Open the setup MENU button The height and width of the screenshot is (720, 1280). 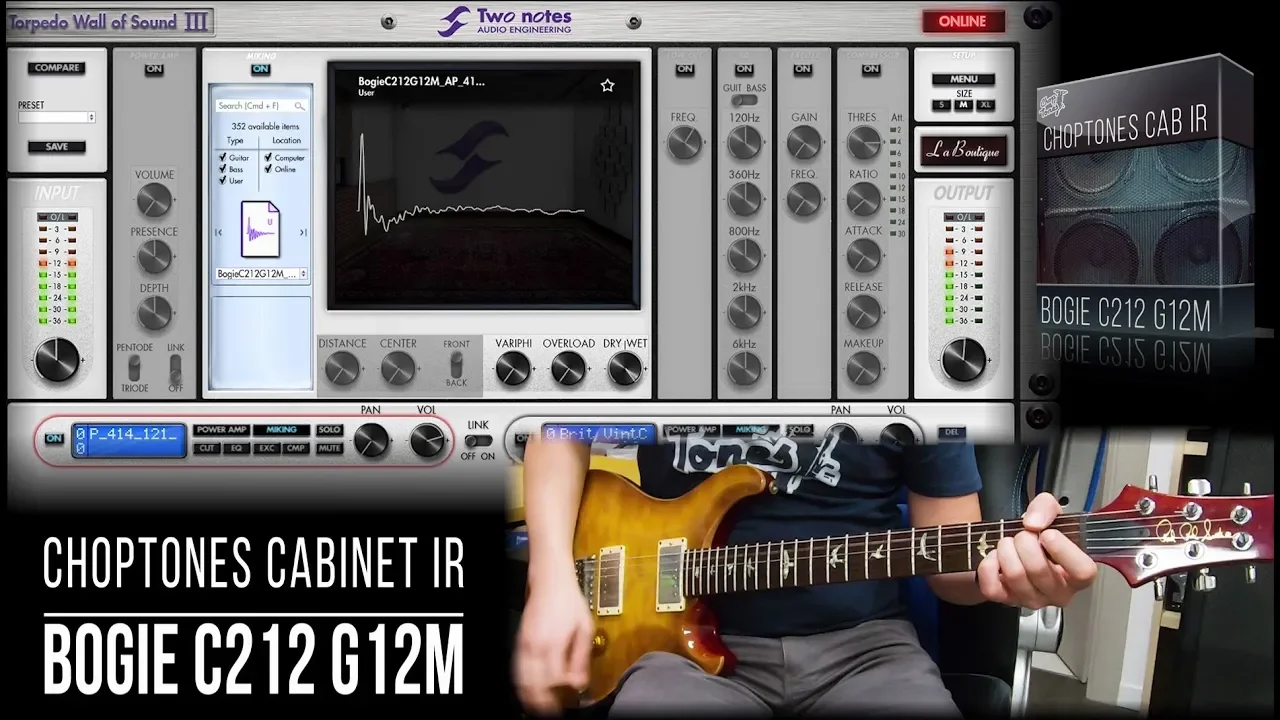(963, 79)
